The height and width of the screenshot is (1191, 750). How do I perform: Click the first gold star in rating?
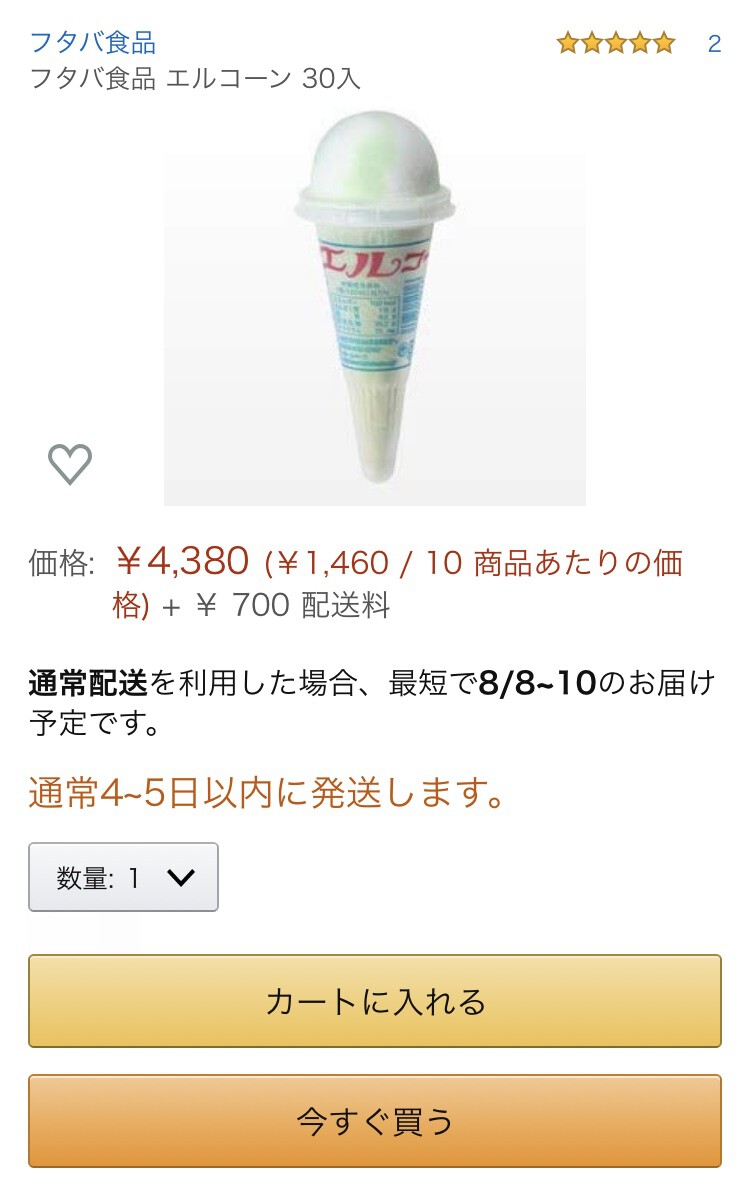tap(568, 43)
